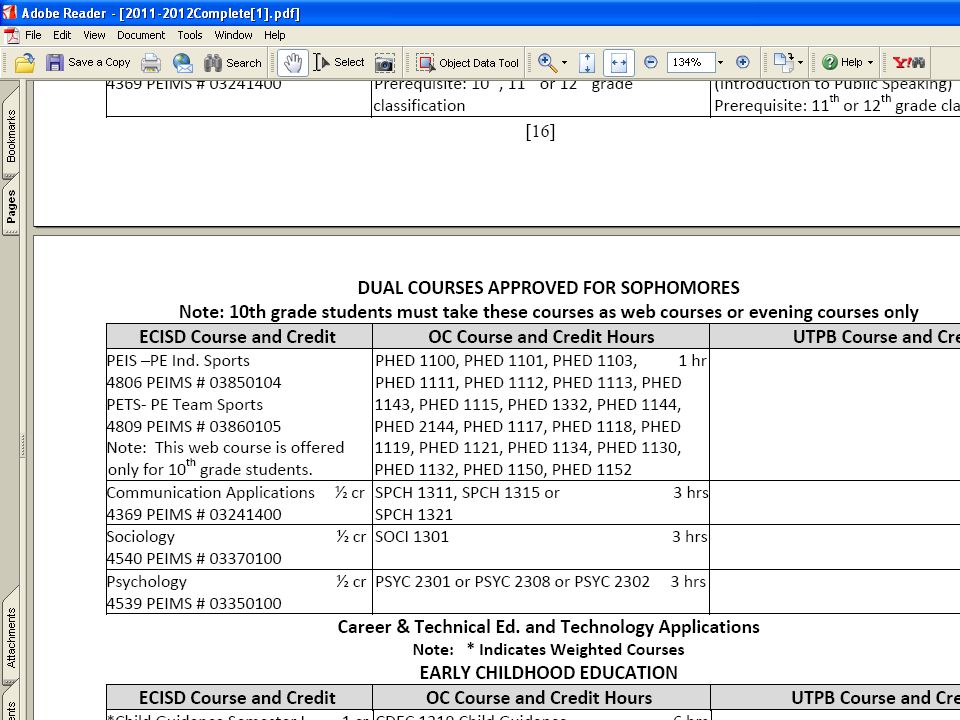Click Adobe Reader title bar icon
Screen dimensions: 960x720
click(9, 12)
